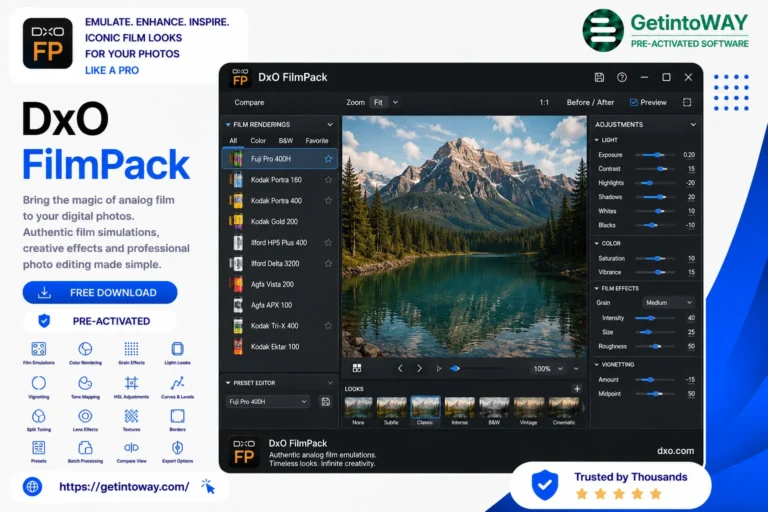Go to next image arrow
768x512 pixels.
click(x=419, y=368)
